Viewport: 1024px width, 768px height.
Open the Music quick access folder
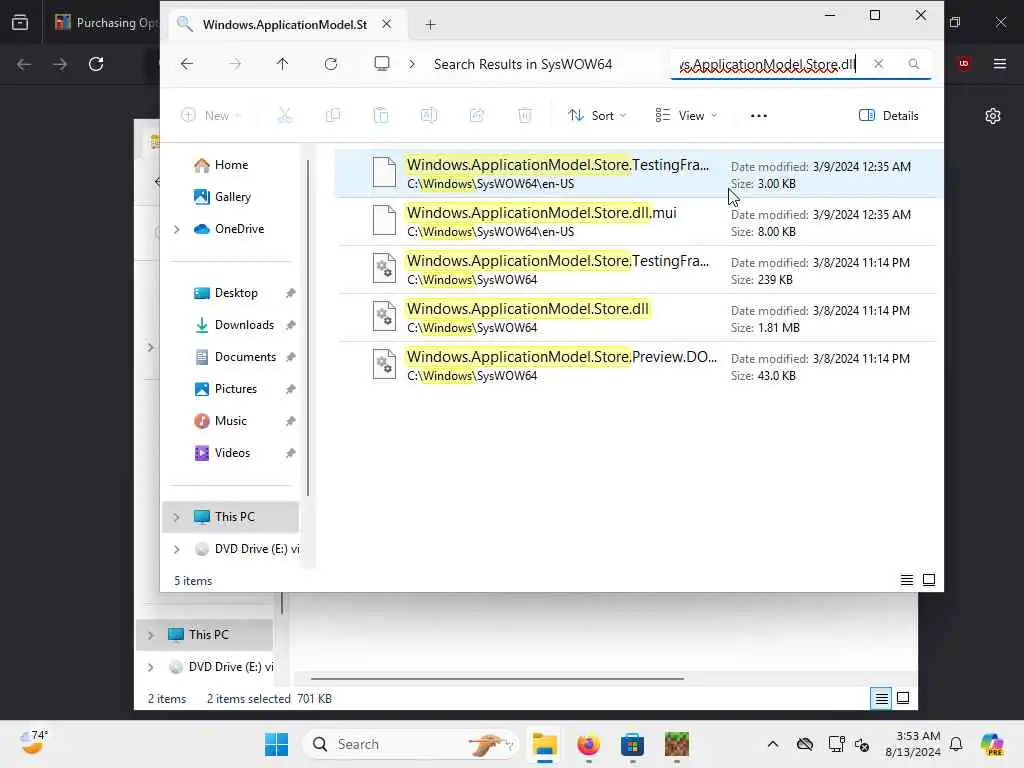click(231, 421)
